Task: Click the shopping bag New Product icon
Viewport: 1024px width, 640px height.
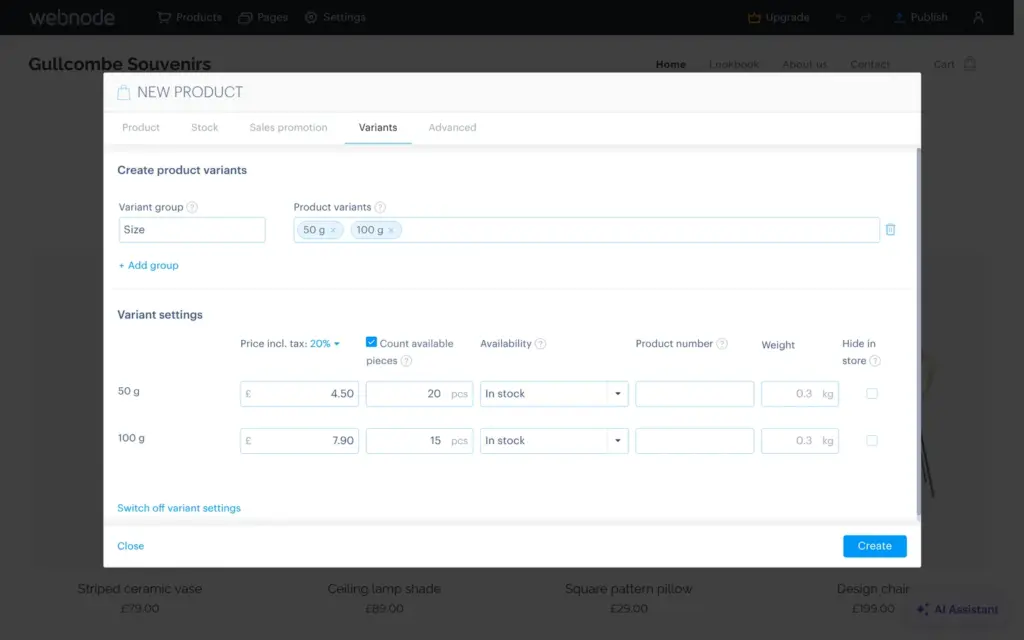Action: (123, 92)
